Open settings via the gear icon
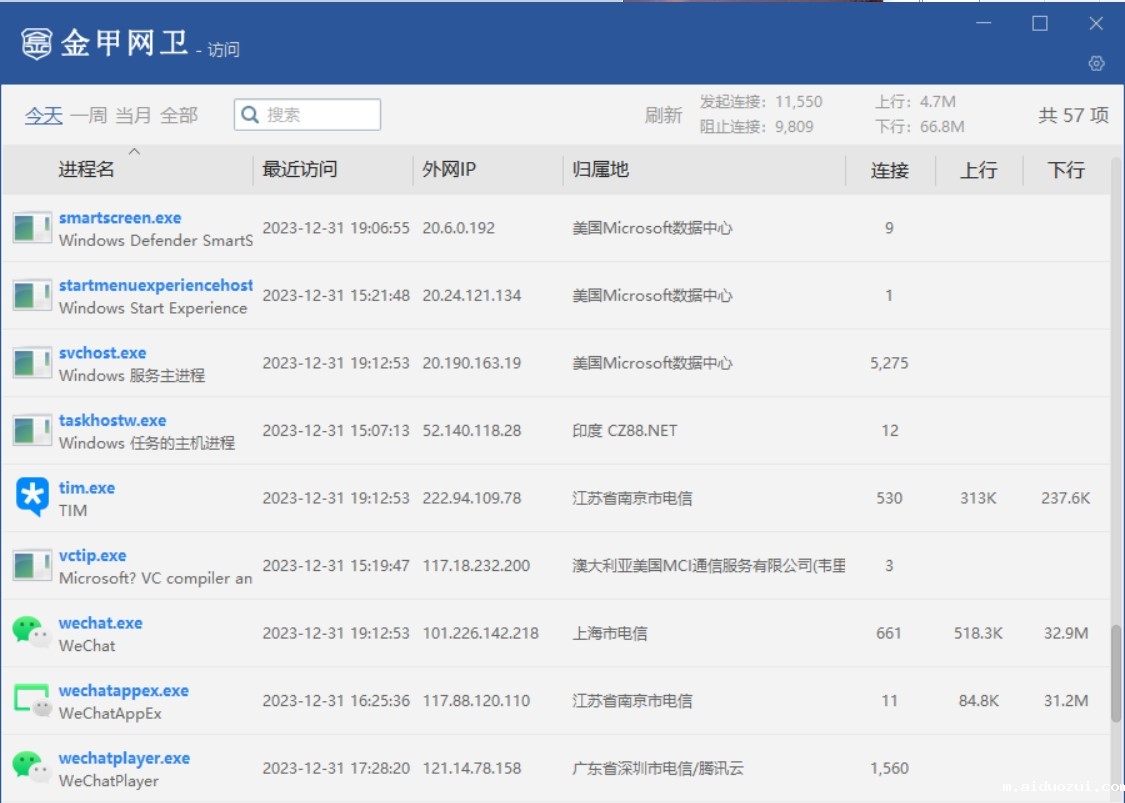The height and width of the screenshot is (803, 1125). click(x=1096, y=63)
